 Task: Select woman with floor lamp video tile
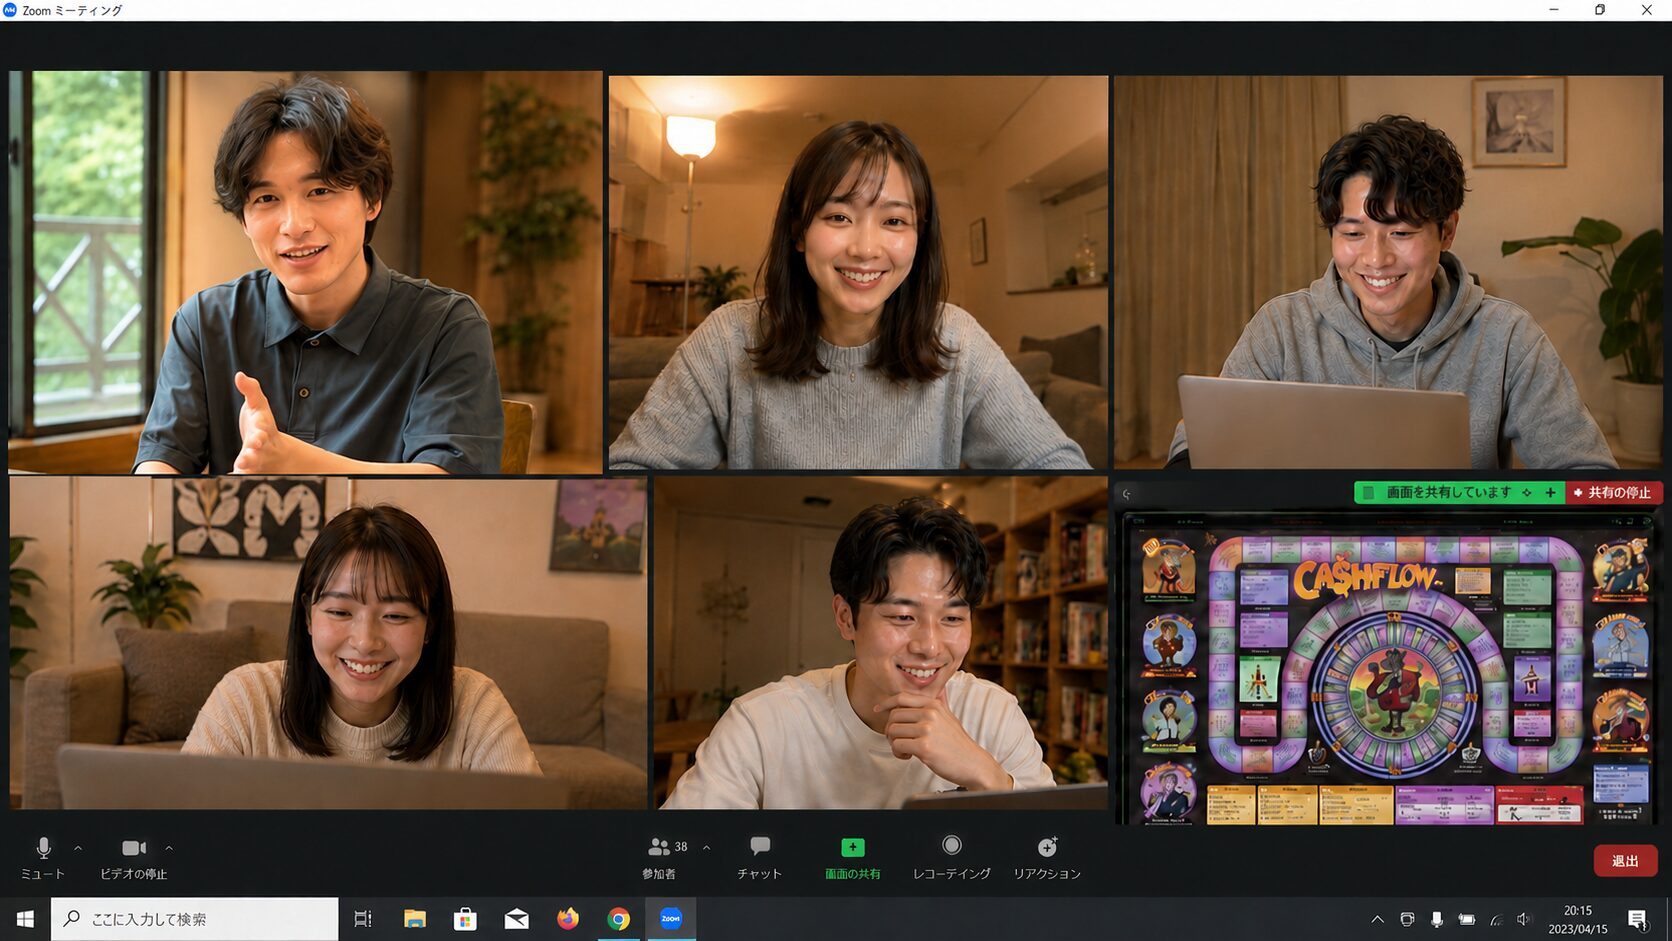tap(858, 272)
